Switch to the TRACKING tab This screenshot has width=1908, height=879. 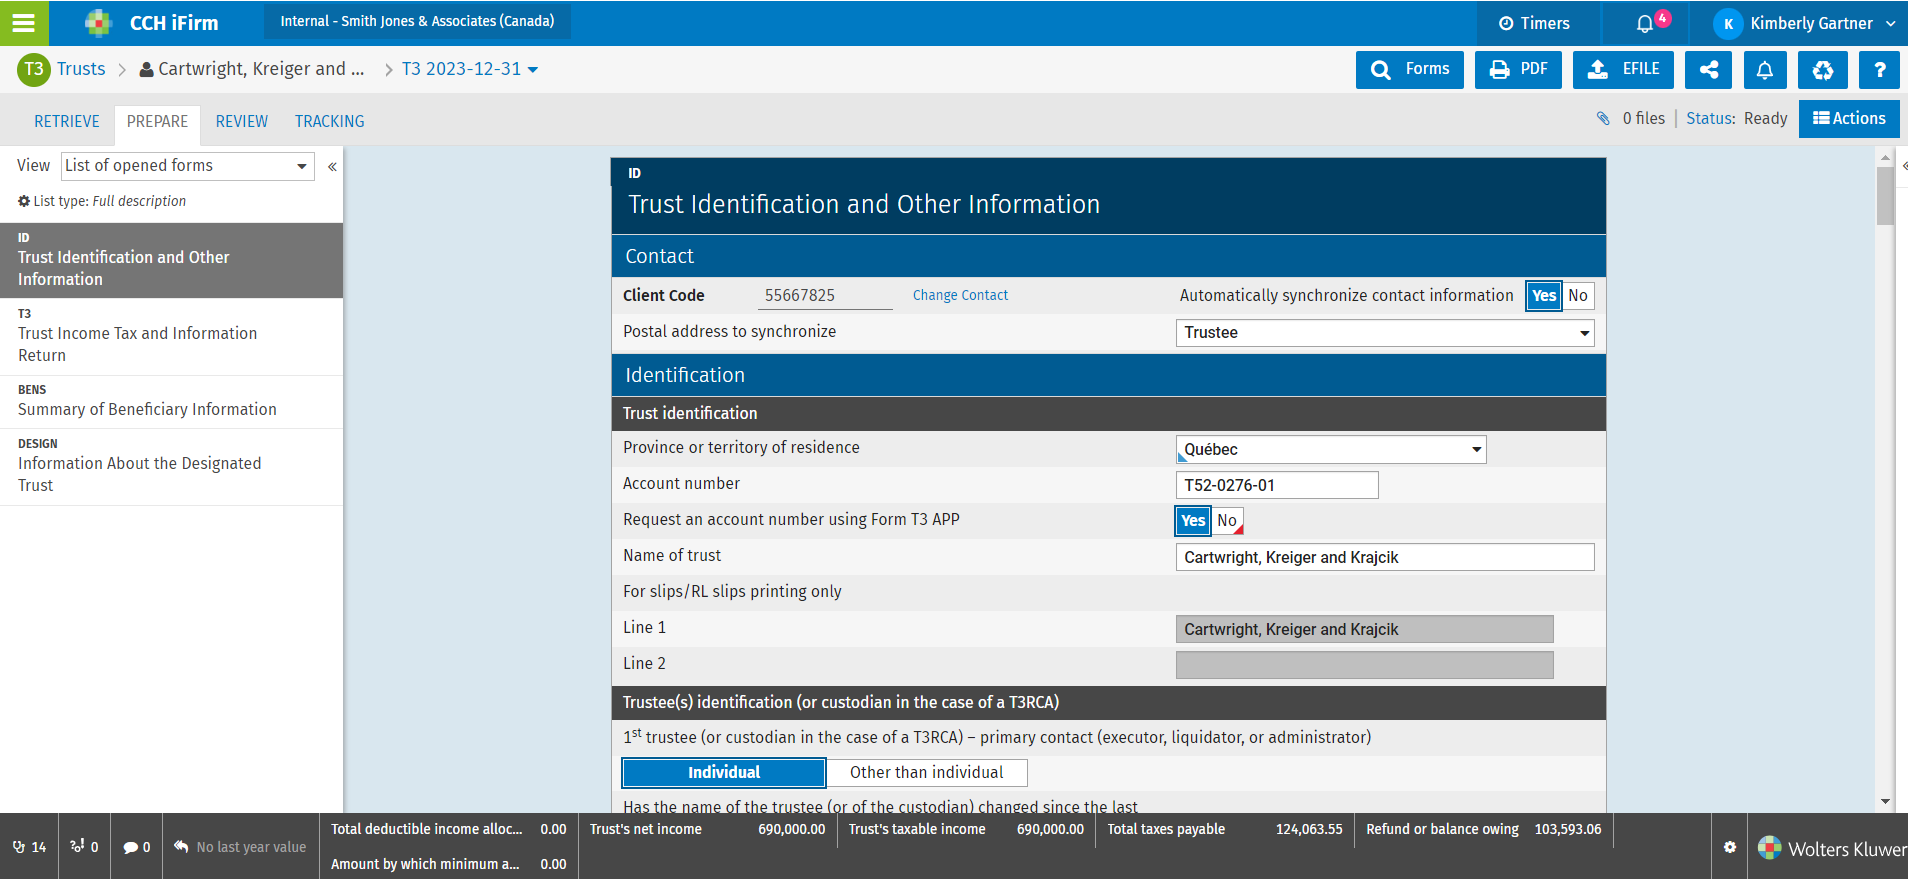[329, 122]
